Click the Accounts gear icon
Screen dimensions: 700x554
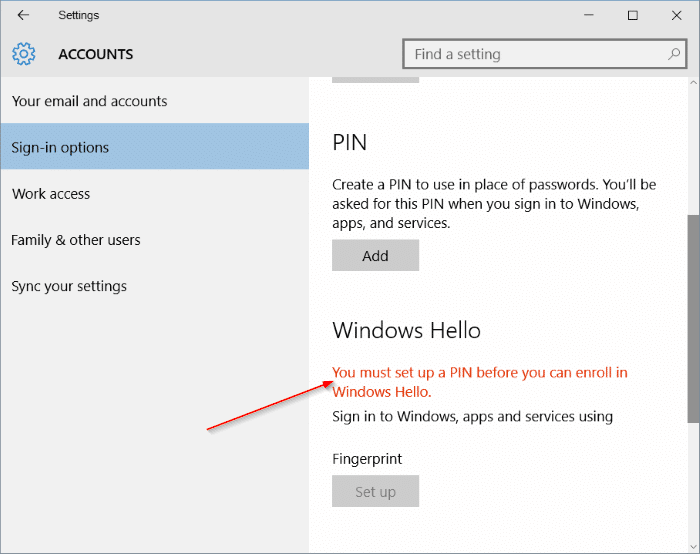point(24,54)
